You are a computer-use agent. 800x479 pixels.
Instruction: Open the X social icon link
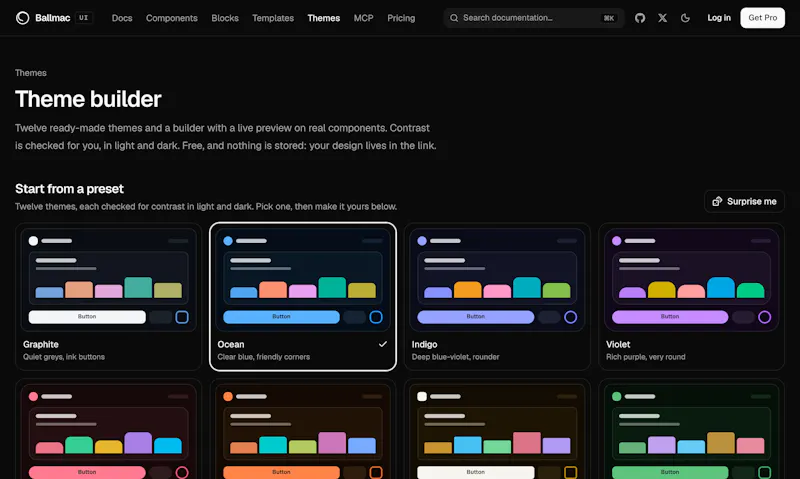(662, 18)
